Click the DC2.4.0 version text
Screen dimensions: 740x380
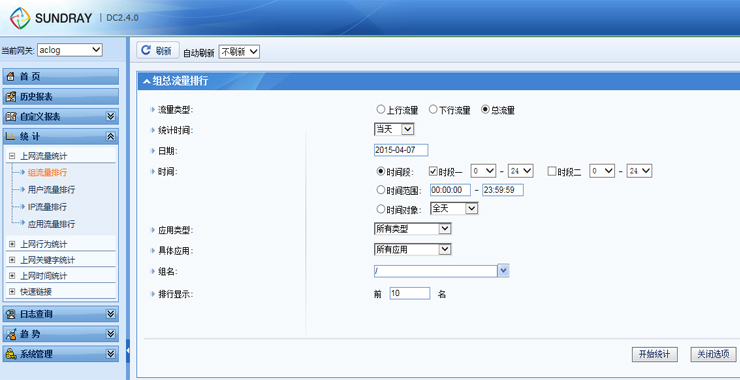[x=122, y=18]
